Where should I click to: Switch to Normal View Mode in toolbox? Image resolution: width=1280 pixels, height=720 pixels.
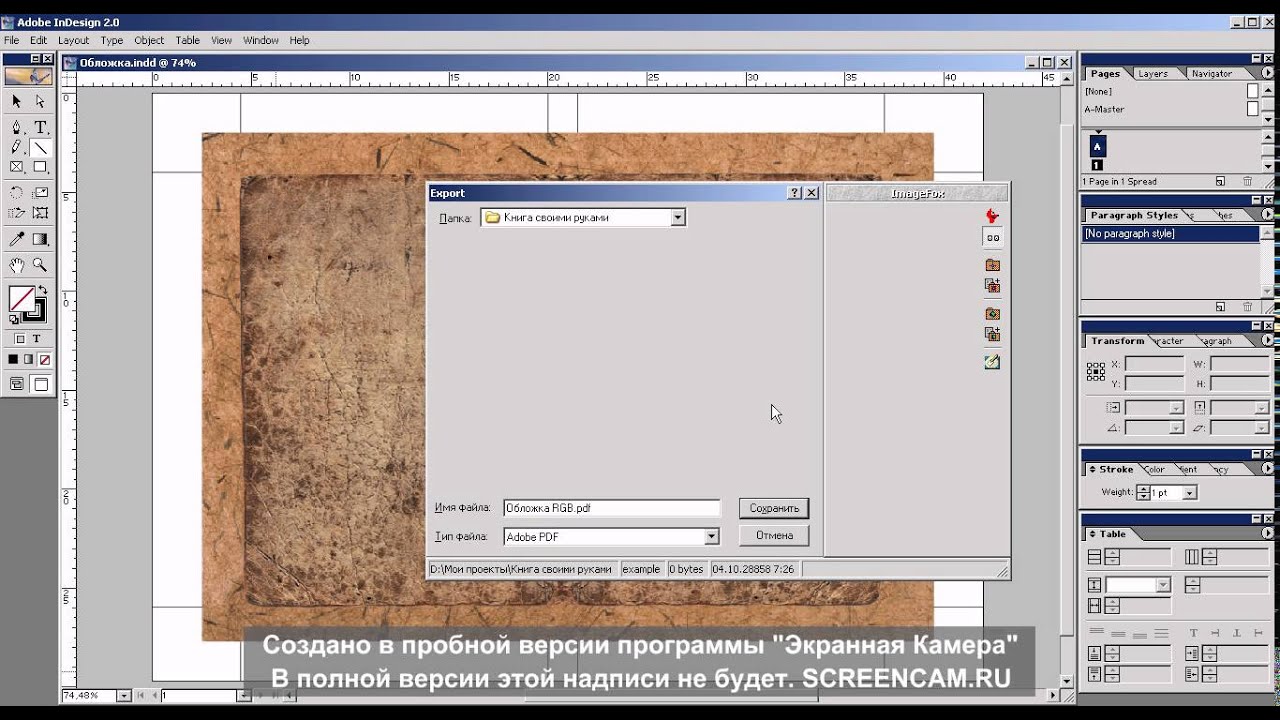(x=17, y=384)
